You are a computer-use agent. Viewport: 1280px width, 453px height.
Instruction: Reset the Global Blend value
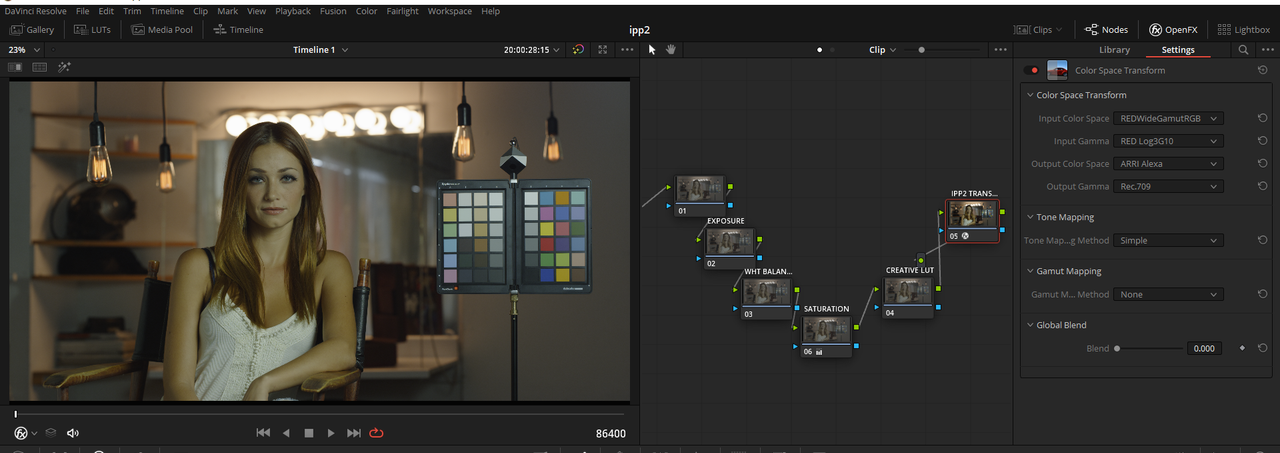1263,348
